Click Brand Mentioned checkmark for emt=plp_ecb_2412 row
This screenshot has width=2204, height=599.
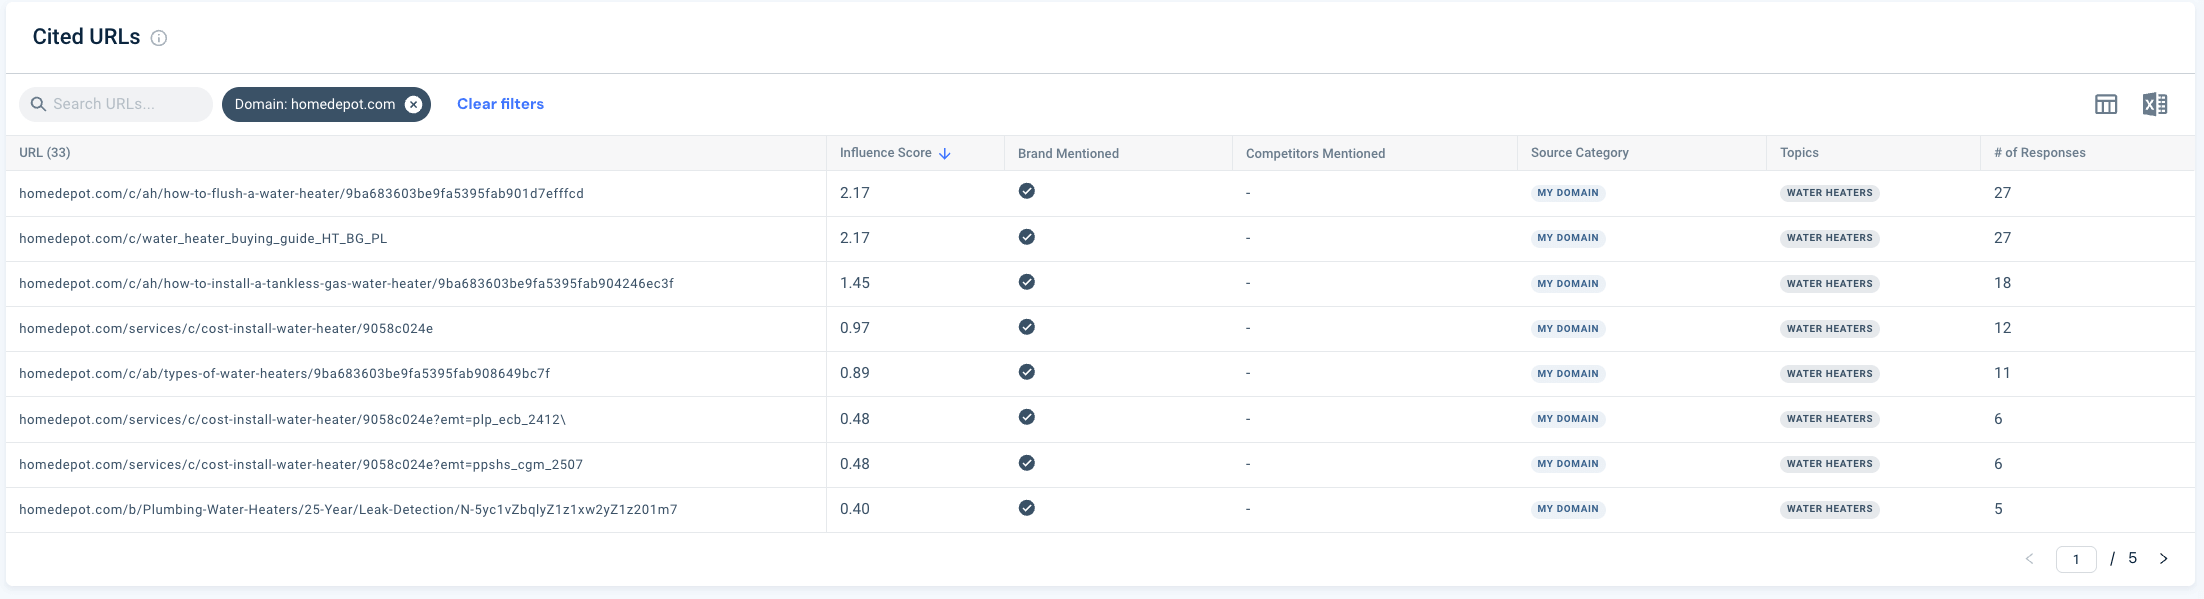[1027, 417]
